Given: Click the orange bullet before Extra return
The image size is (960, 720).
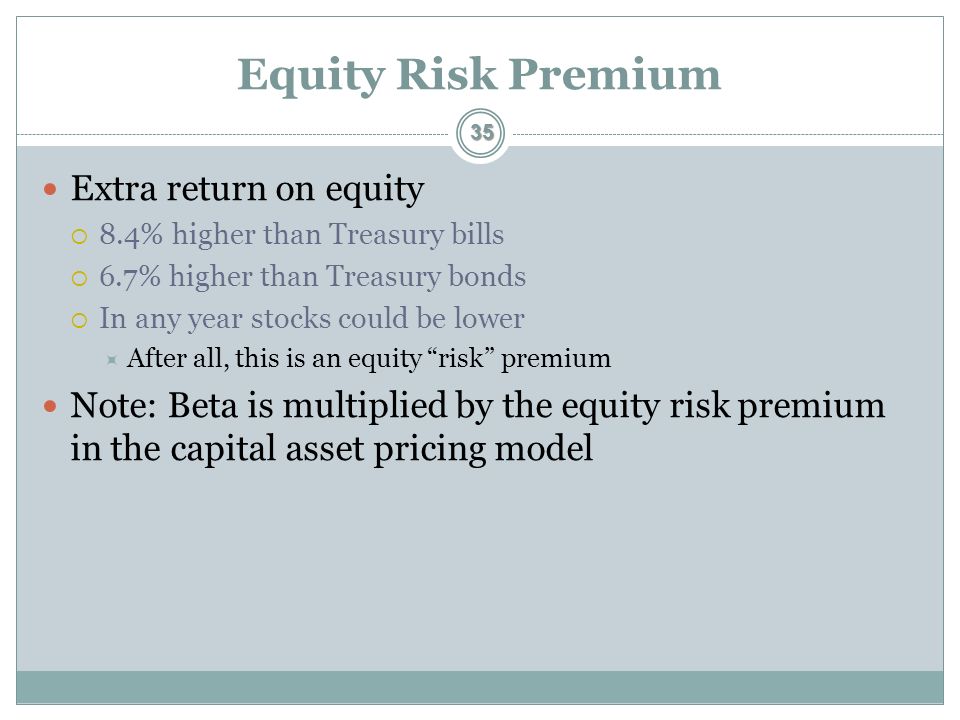Looking at the screenshot, I should click(50, 189).
